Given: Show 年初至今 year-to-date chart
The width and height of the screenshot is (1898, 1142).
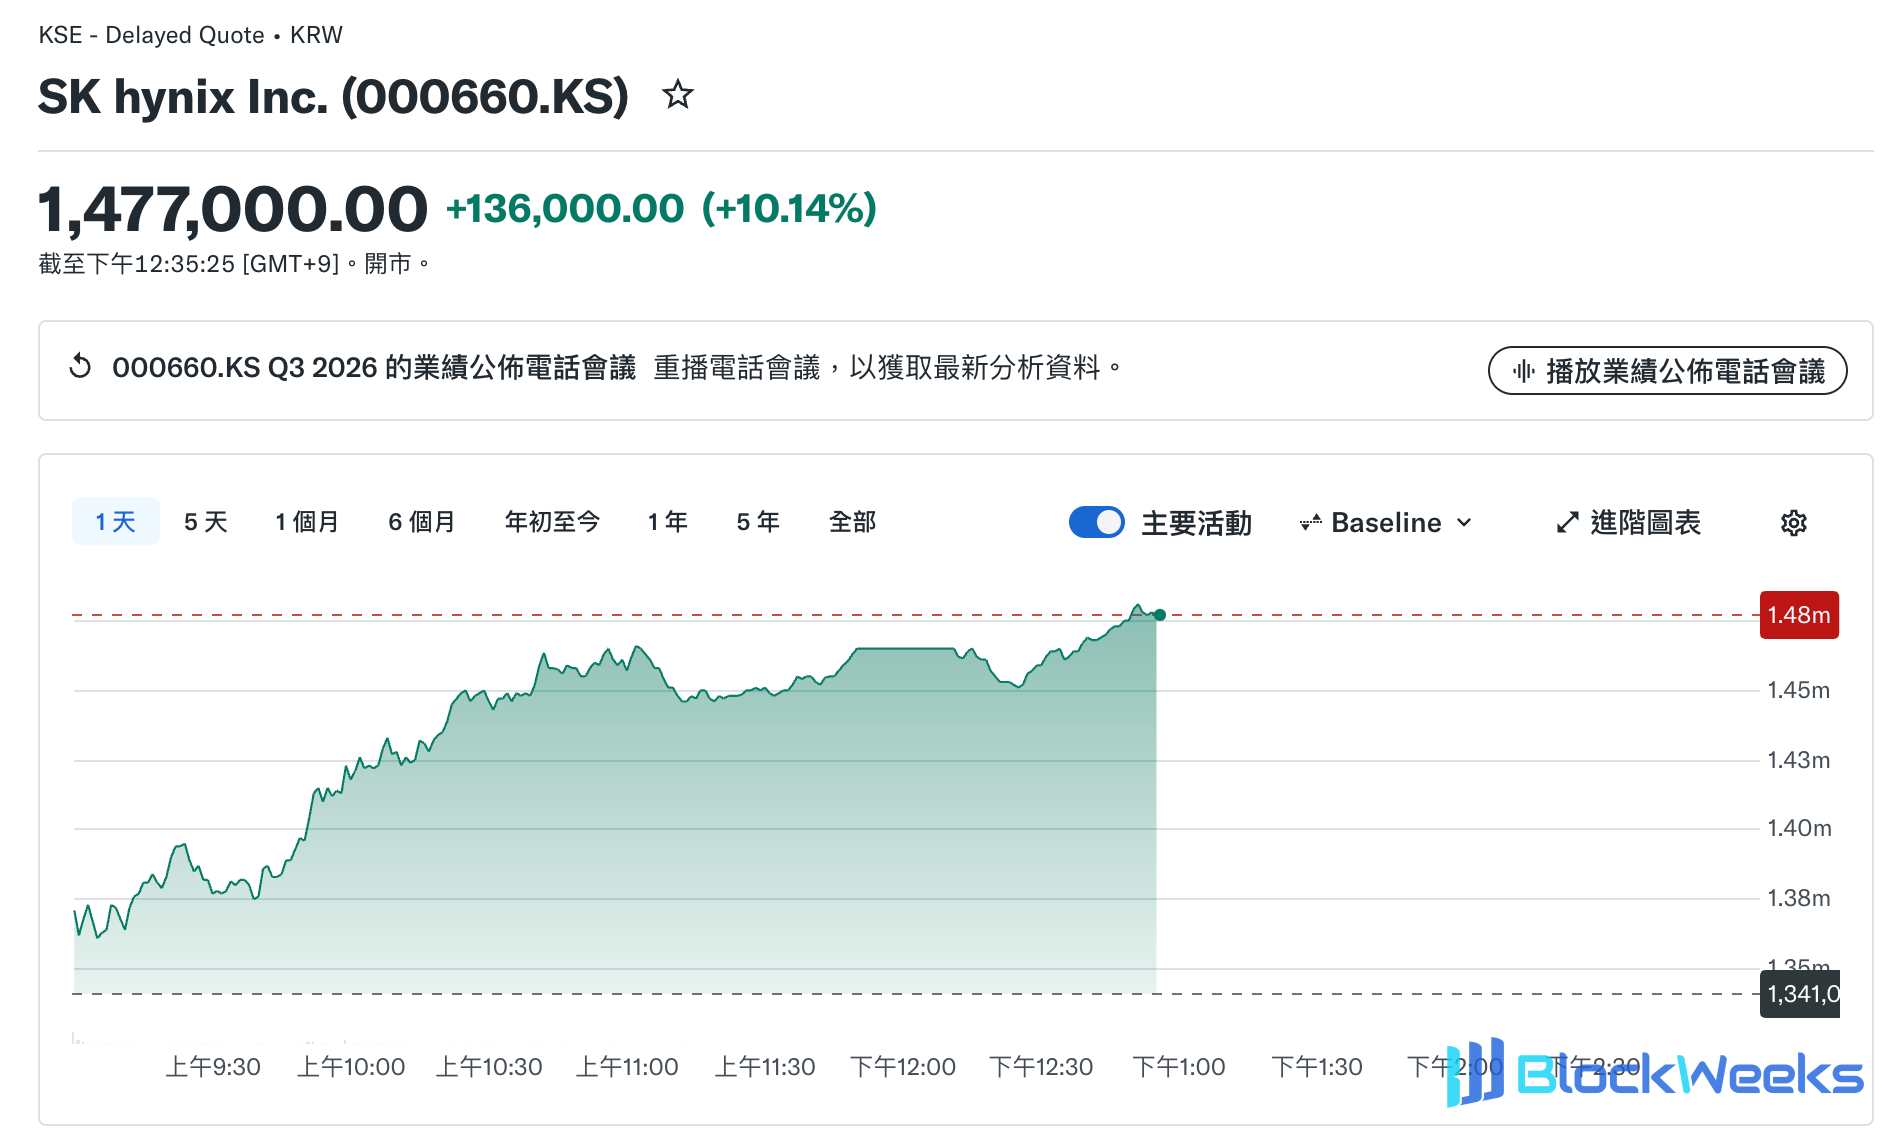Looking at the screenshot, I should (x=552, y=522).
